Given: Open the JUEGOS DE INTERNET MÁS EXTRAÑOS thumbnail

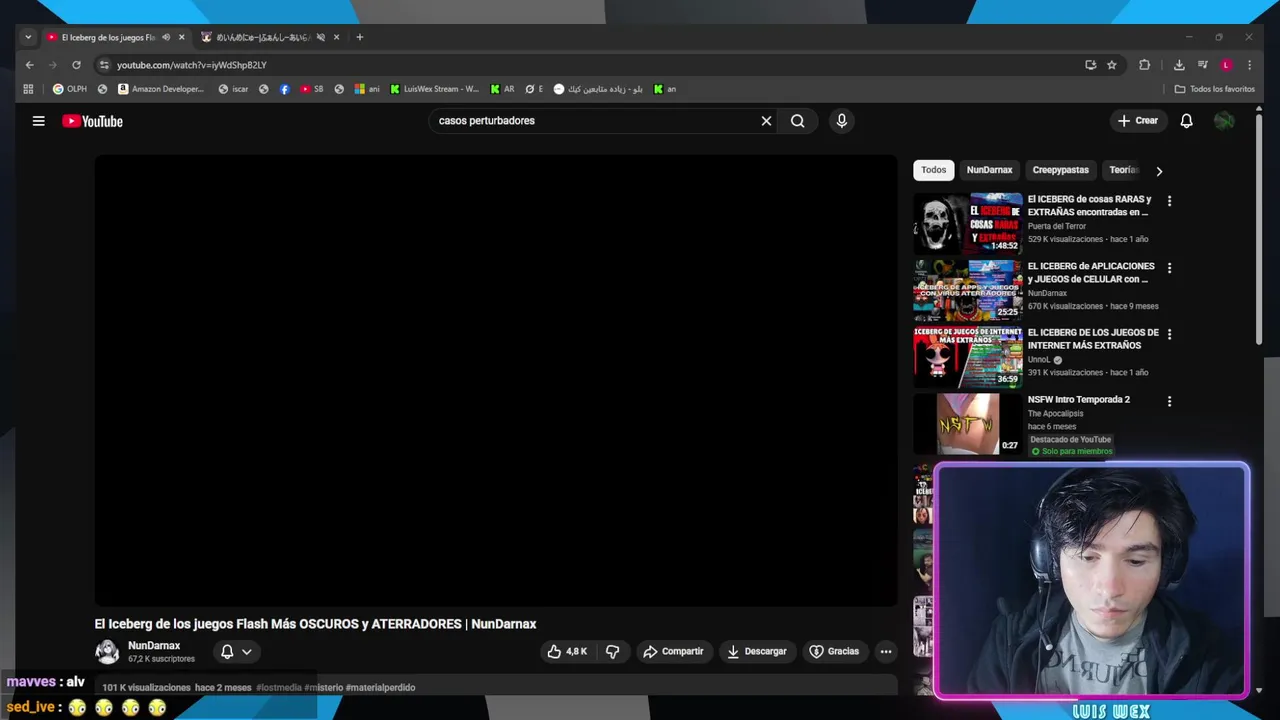Looking at the screenshot, I should (968, 357).
